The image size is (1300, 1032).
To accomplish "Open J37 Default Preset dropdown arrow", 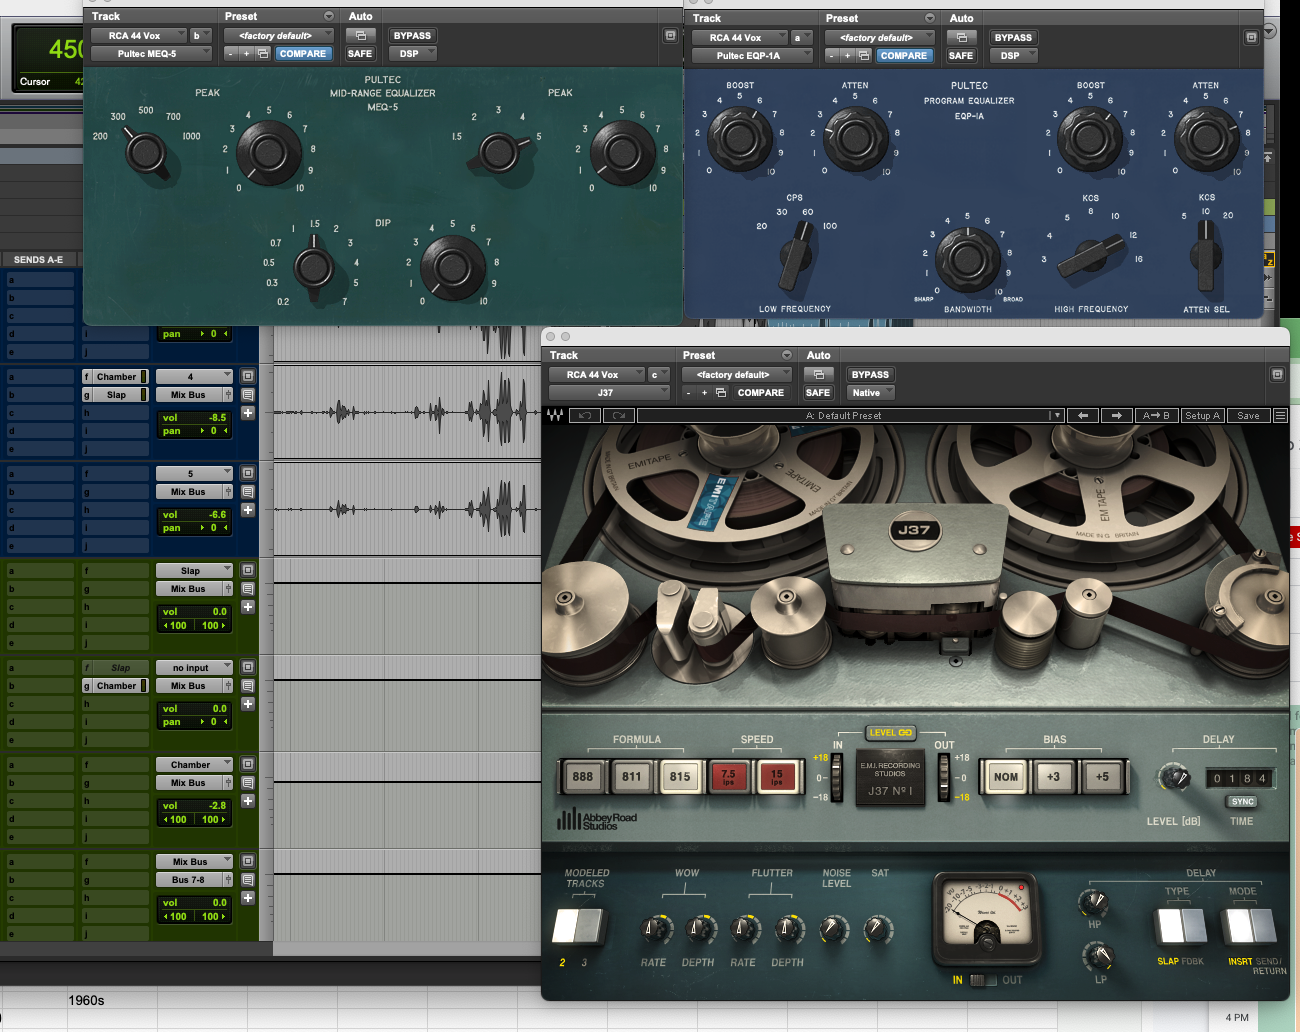I will click(1055, 415).
